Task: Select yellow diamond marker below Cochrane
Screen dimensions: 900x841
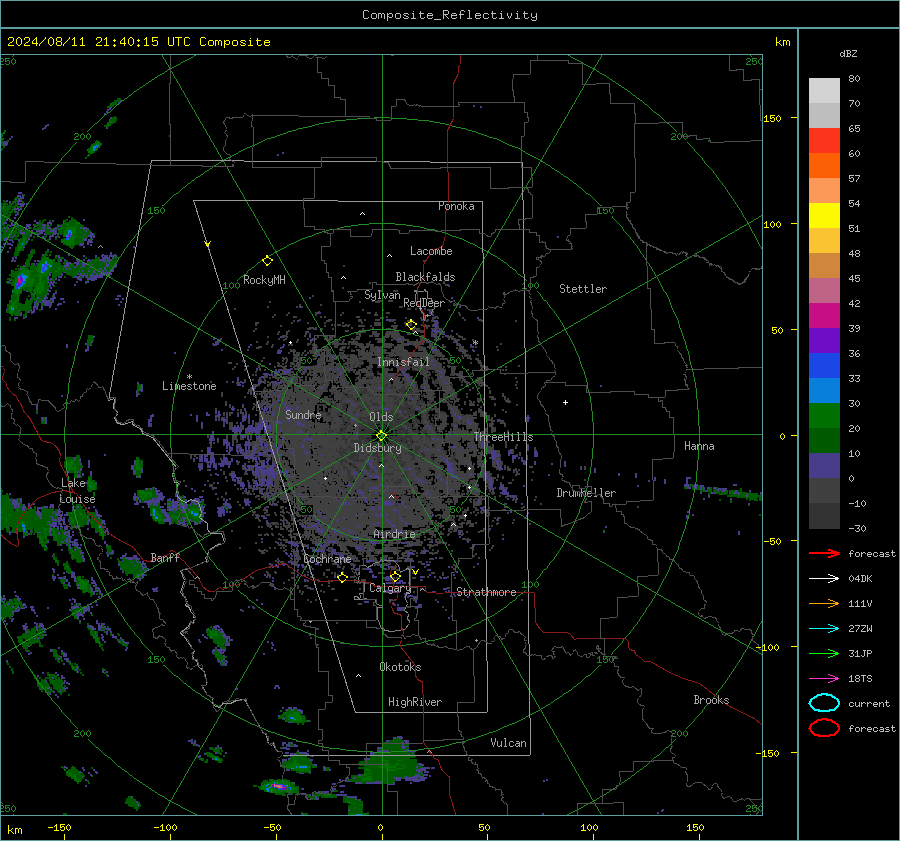Action: coord(343,577)
